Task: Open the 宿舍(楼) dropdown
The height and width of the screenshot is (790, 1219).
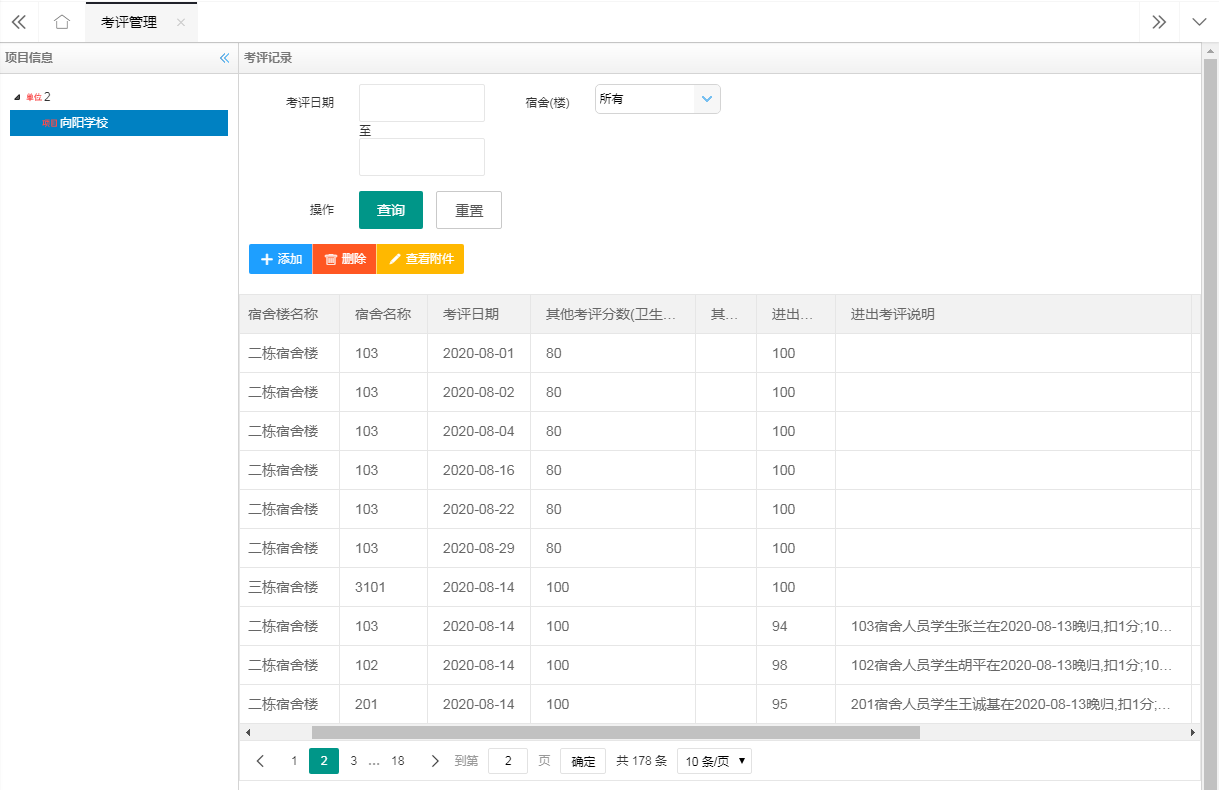Action: coord(657,99)
